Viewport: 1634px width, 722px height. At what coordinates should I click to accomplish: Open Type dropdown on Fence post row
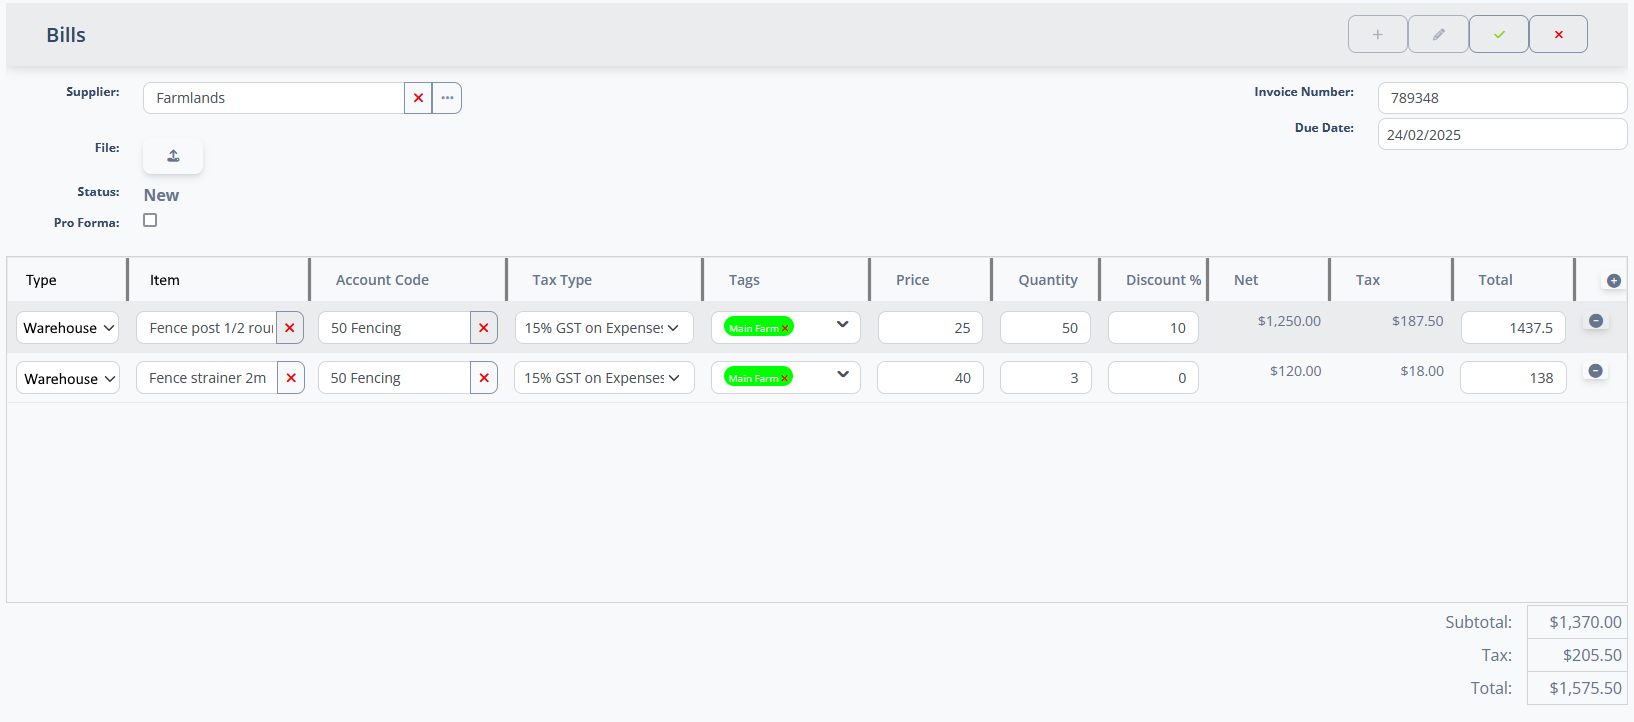click(67, 328)
